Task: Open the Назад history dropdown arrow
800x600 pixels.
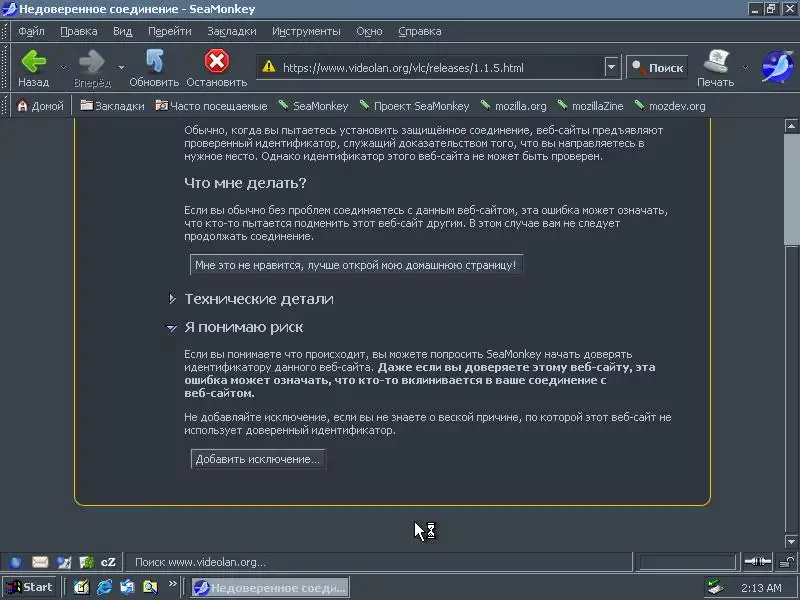Action: click(x=63, y=67)
